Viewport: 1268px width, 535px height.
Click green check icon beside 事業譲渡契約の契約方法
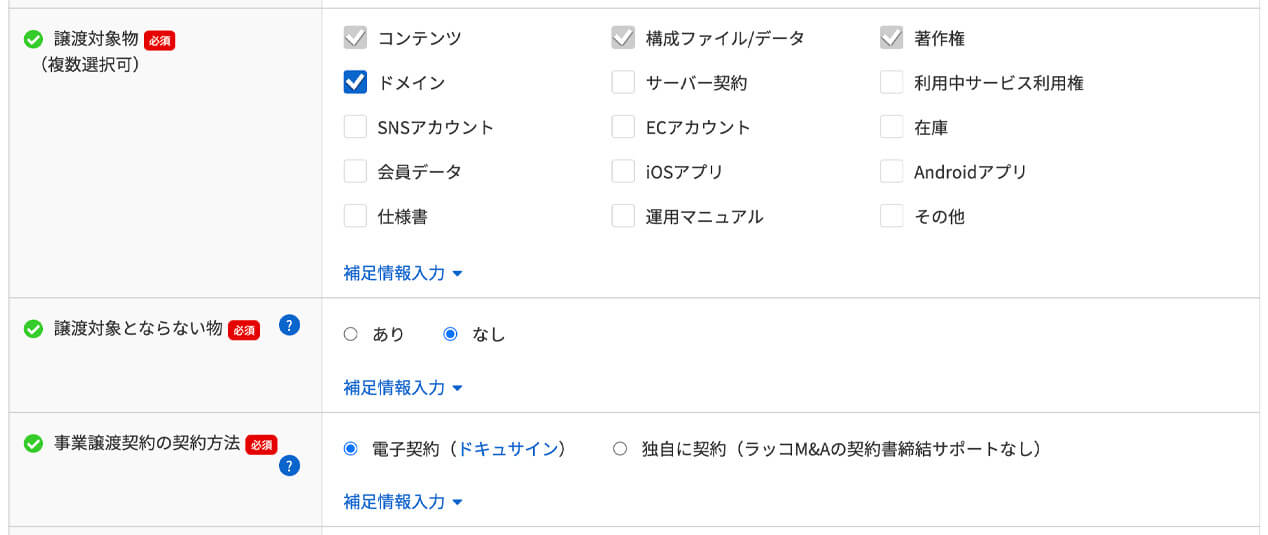(33, 443)
